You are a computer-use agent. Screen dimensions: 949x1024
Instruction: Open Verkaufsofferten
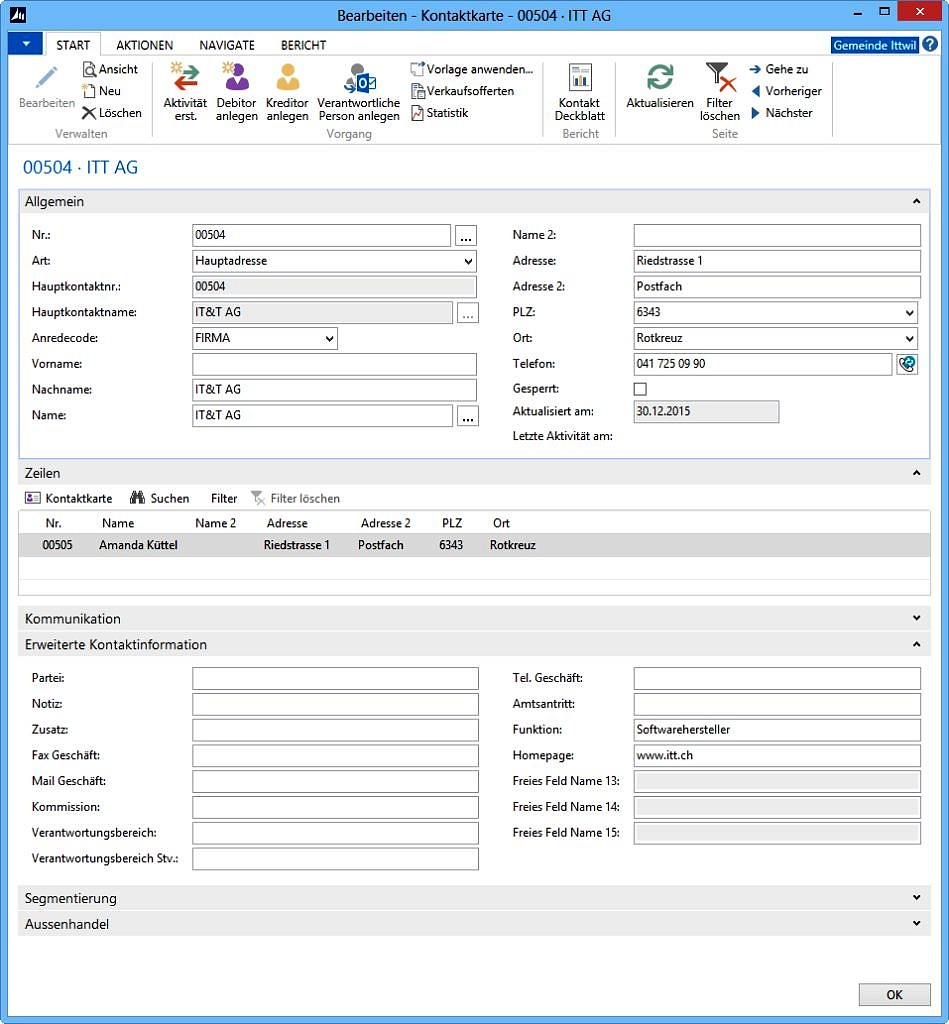click(462, 91)
